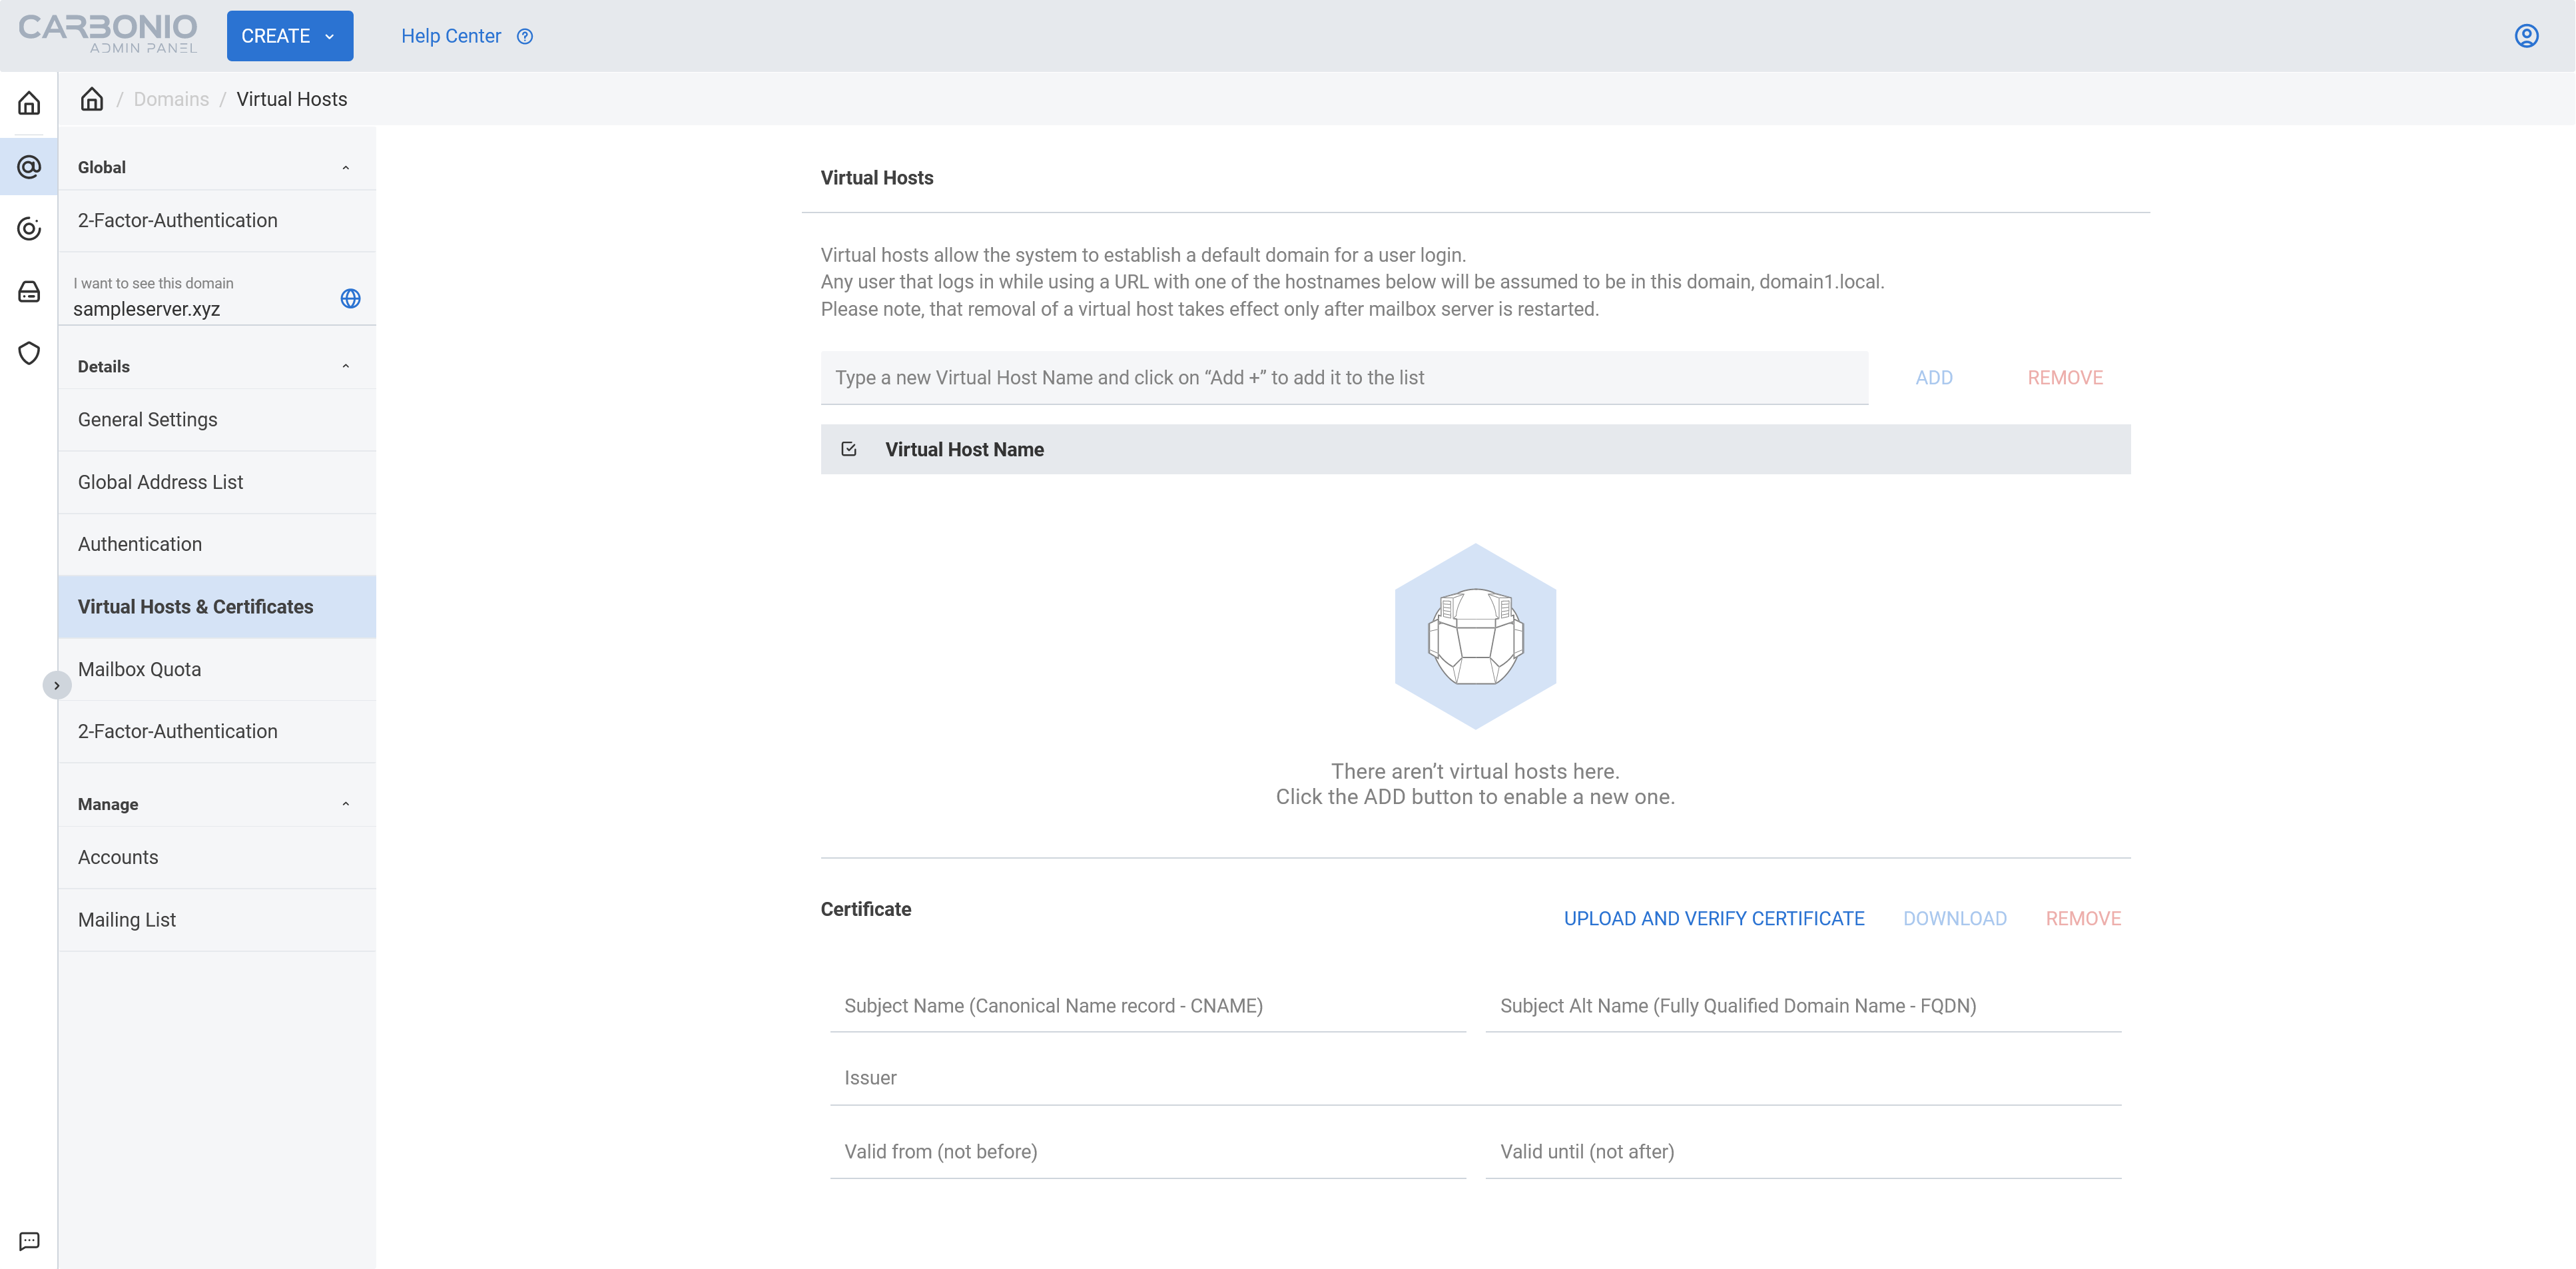Toggle the Virtual Host Name checkbox
Screen dimensions: 2576x1269
pyautogui.click(x=851, y=449)
